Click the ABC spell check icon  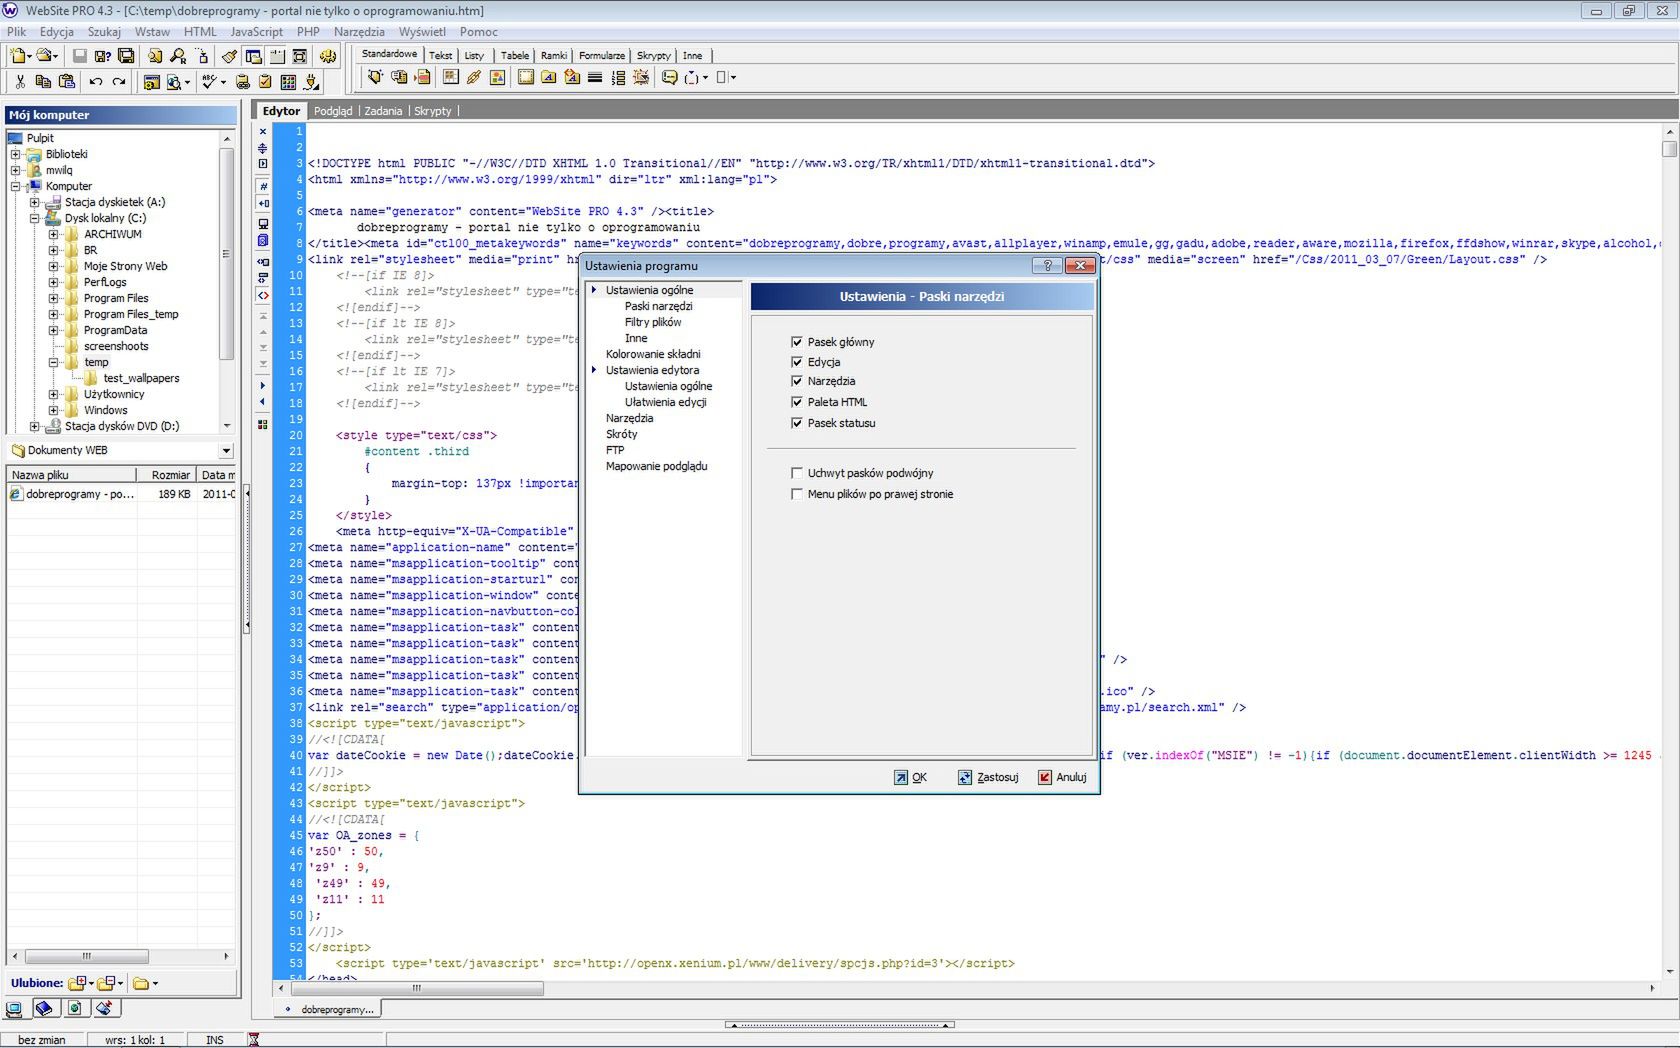[x=209, y=82]
